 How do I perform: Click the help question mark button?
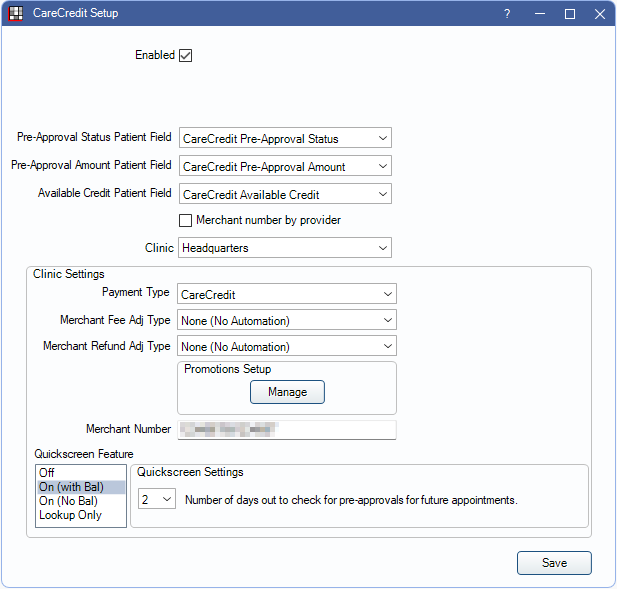click(507, 14)
